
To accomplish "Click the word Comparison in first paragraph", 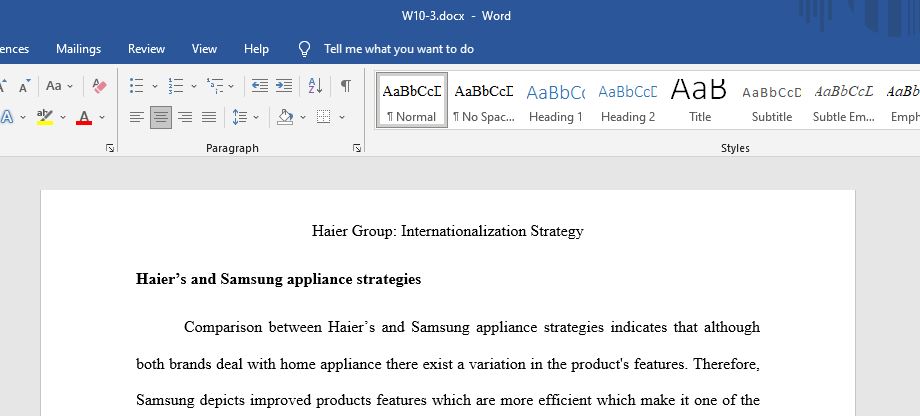I will click(x=223, y=327).
